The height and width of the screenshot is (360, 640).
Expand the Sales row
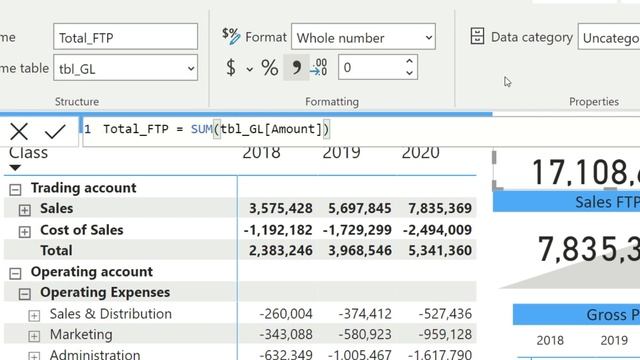pos(25,210)
